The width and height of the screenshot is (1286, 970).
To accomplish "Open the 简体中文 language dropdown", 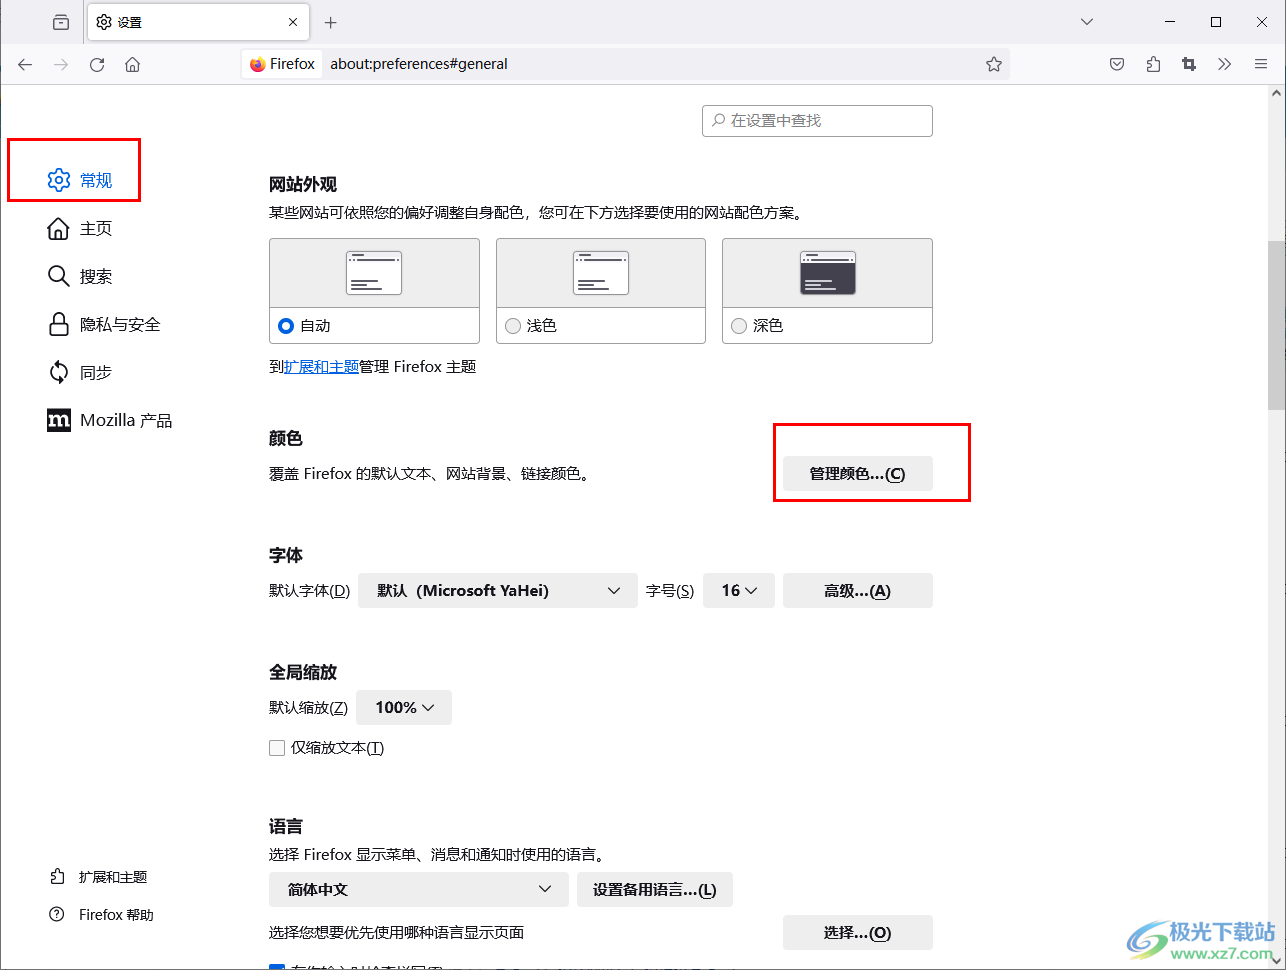I will pos(419,890).
